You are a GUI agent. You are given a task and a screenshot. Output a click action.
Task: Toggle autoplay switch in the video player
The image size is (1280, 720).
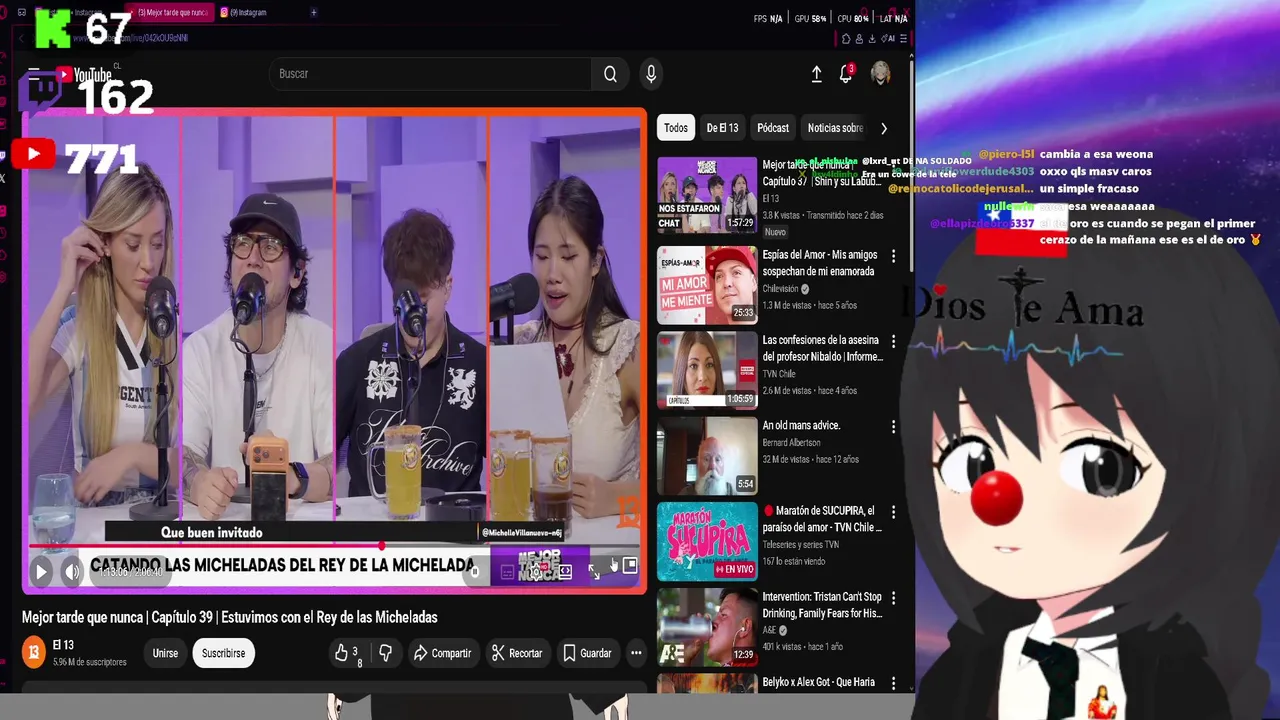coord(476,571)
